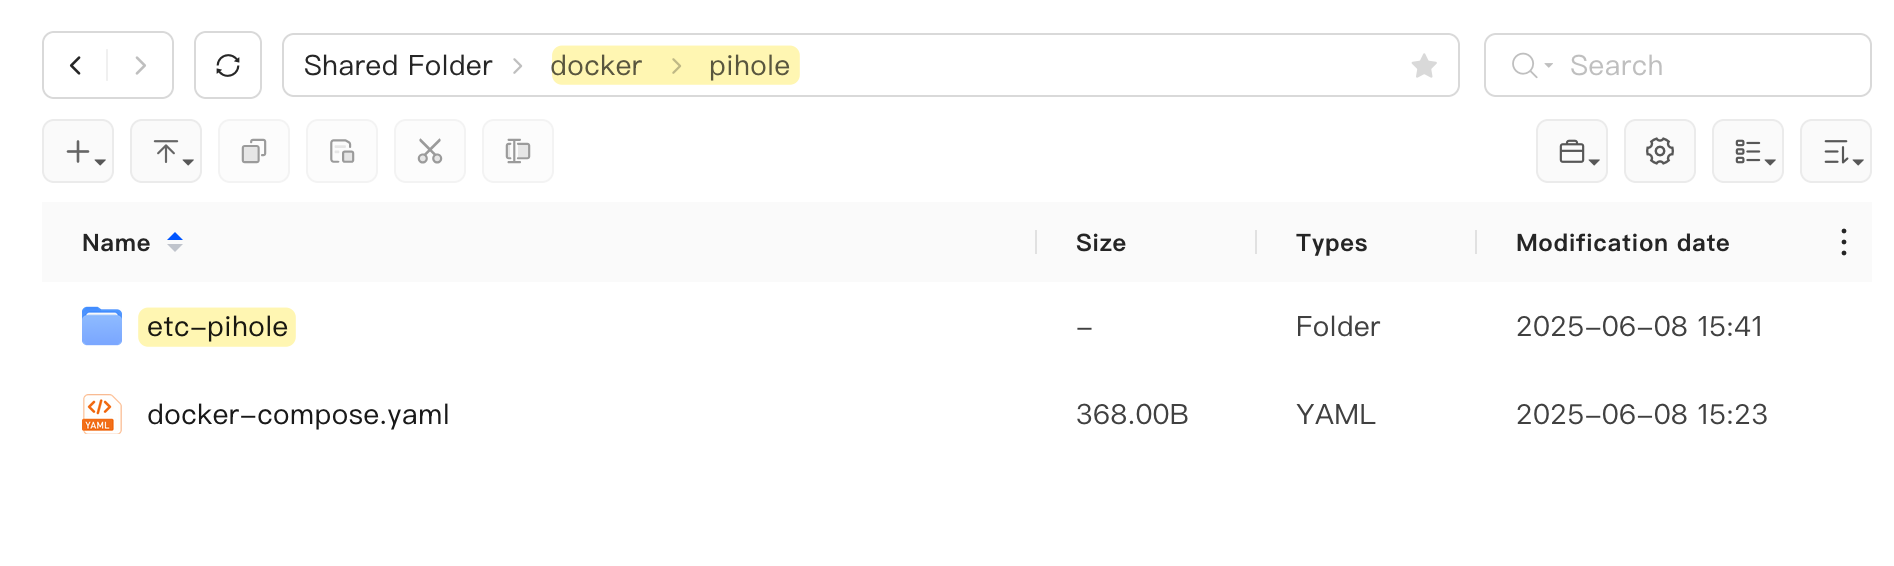This screenshot has width=1894, height=566.
Task: Open column options three-dot menu
Action: (1843, 242)
